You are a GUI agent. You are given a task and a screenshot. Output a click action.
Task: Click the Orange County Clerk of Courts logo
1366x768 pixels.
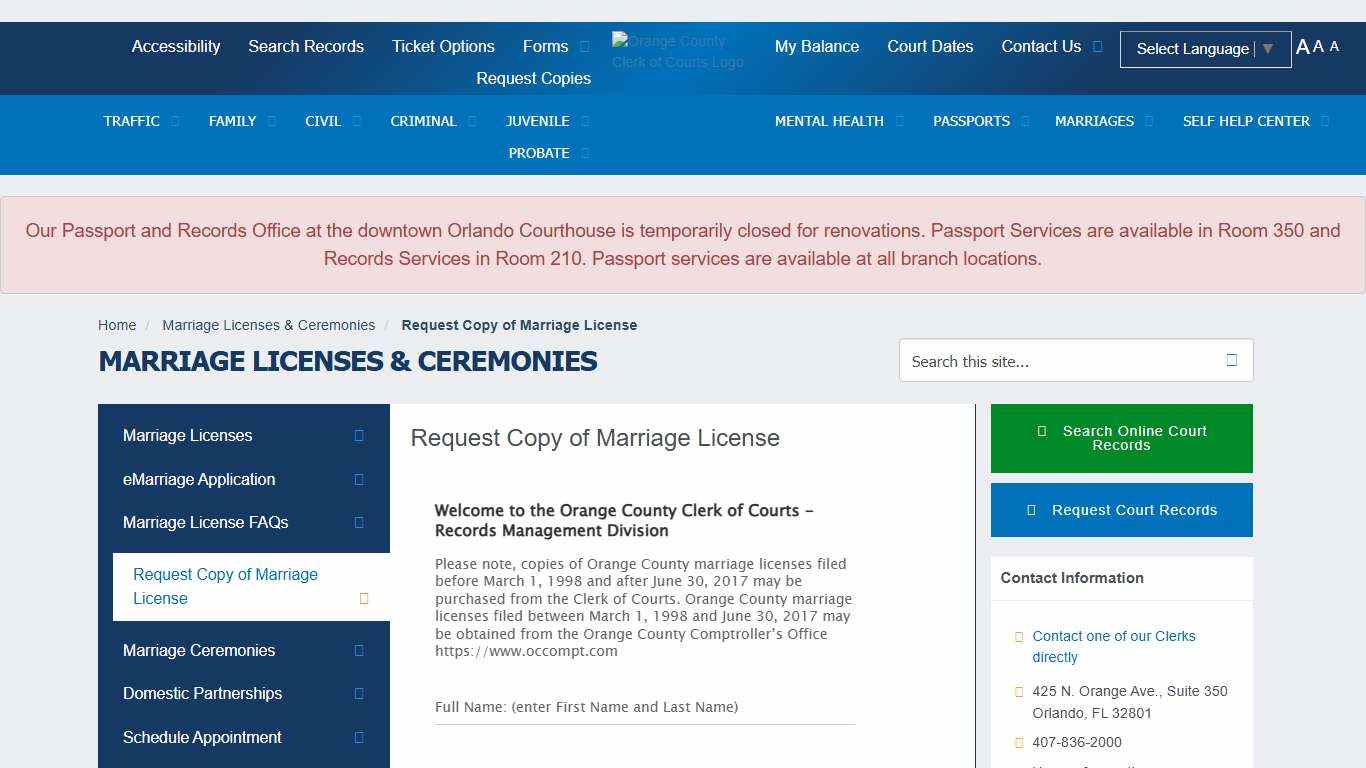pos(678,51)
